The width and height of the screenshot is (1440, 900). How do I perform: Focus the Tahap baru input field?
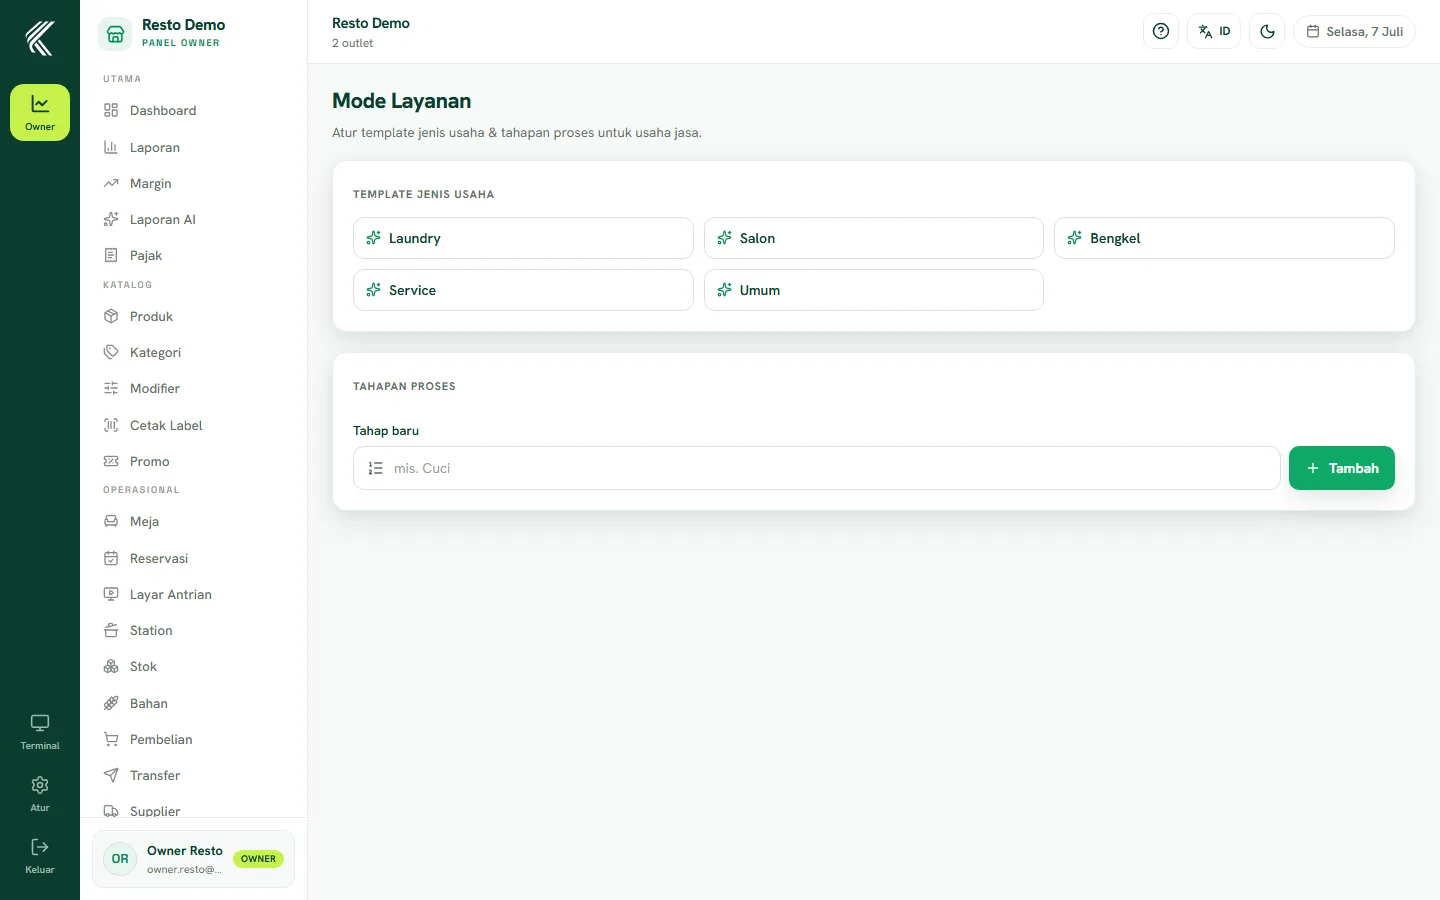[x=817, y=468]
